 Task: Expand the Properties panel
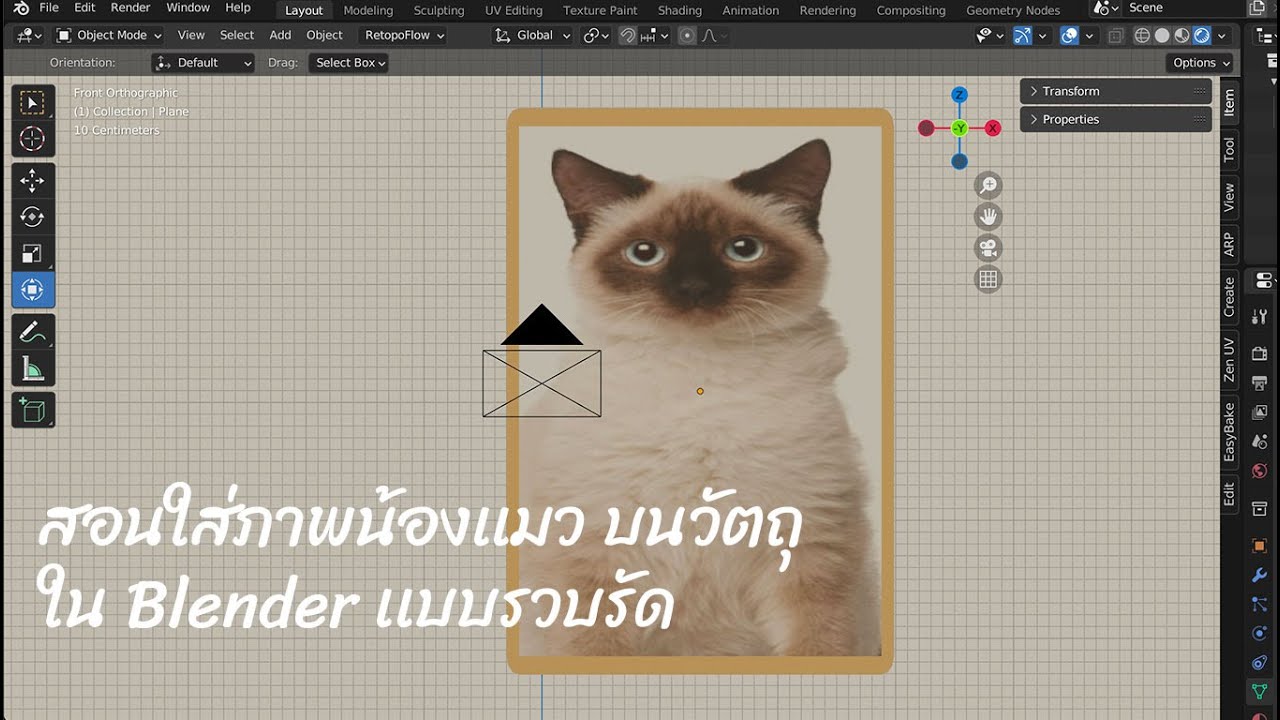(x=1116, y=119)
